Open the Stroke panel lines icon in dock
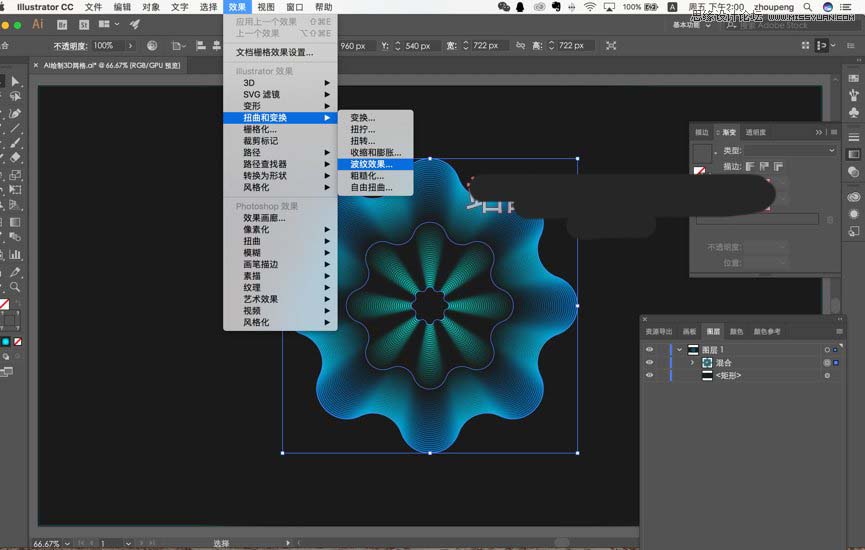 tap(853, 137)
